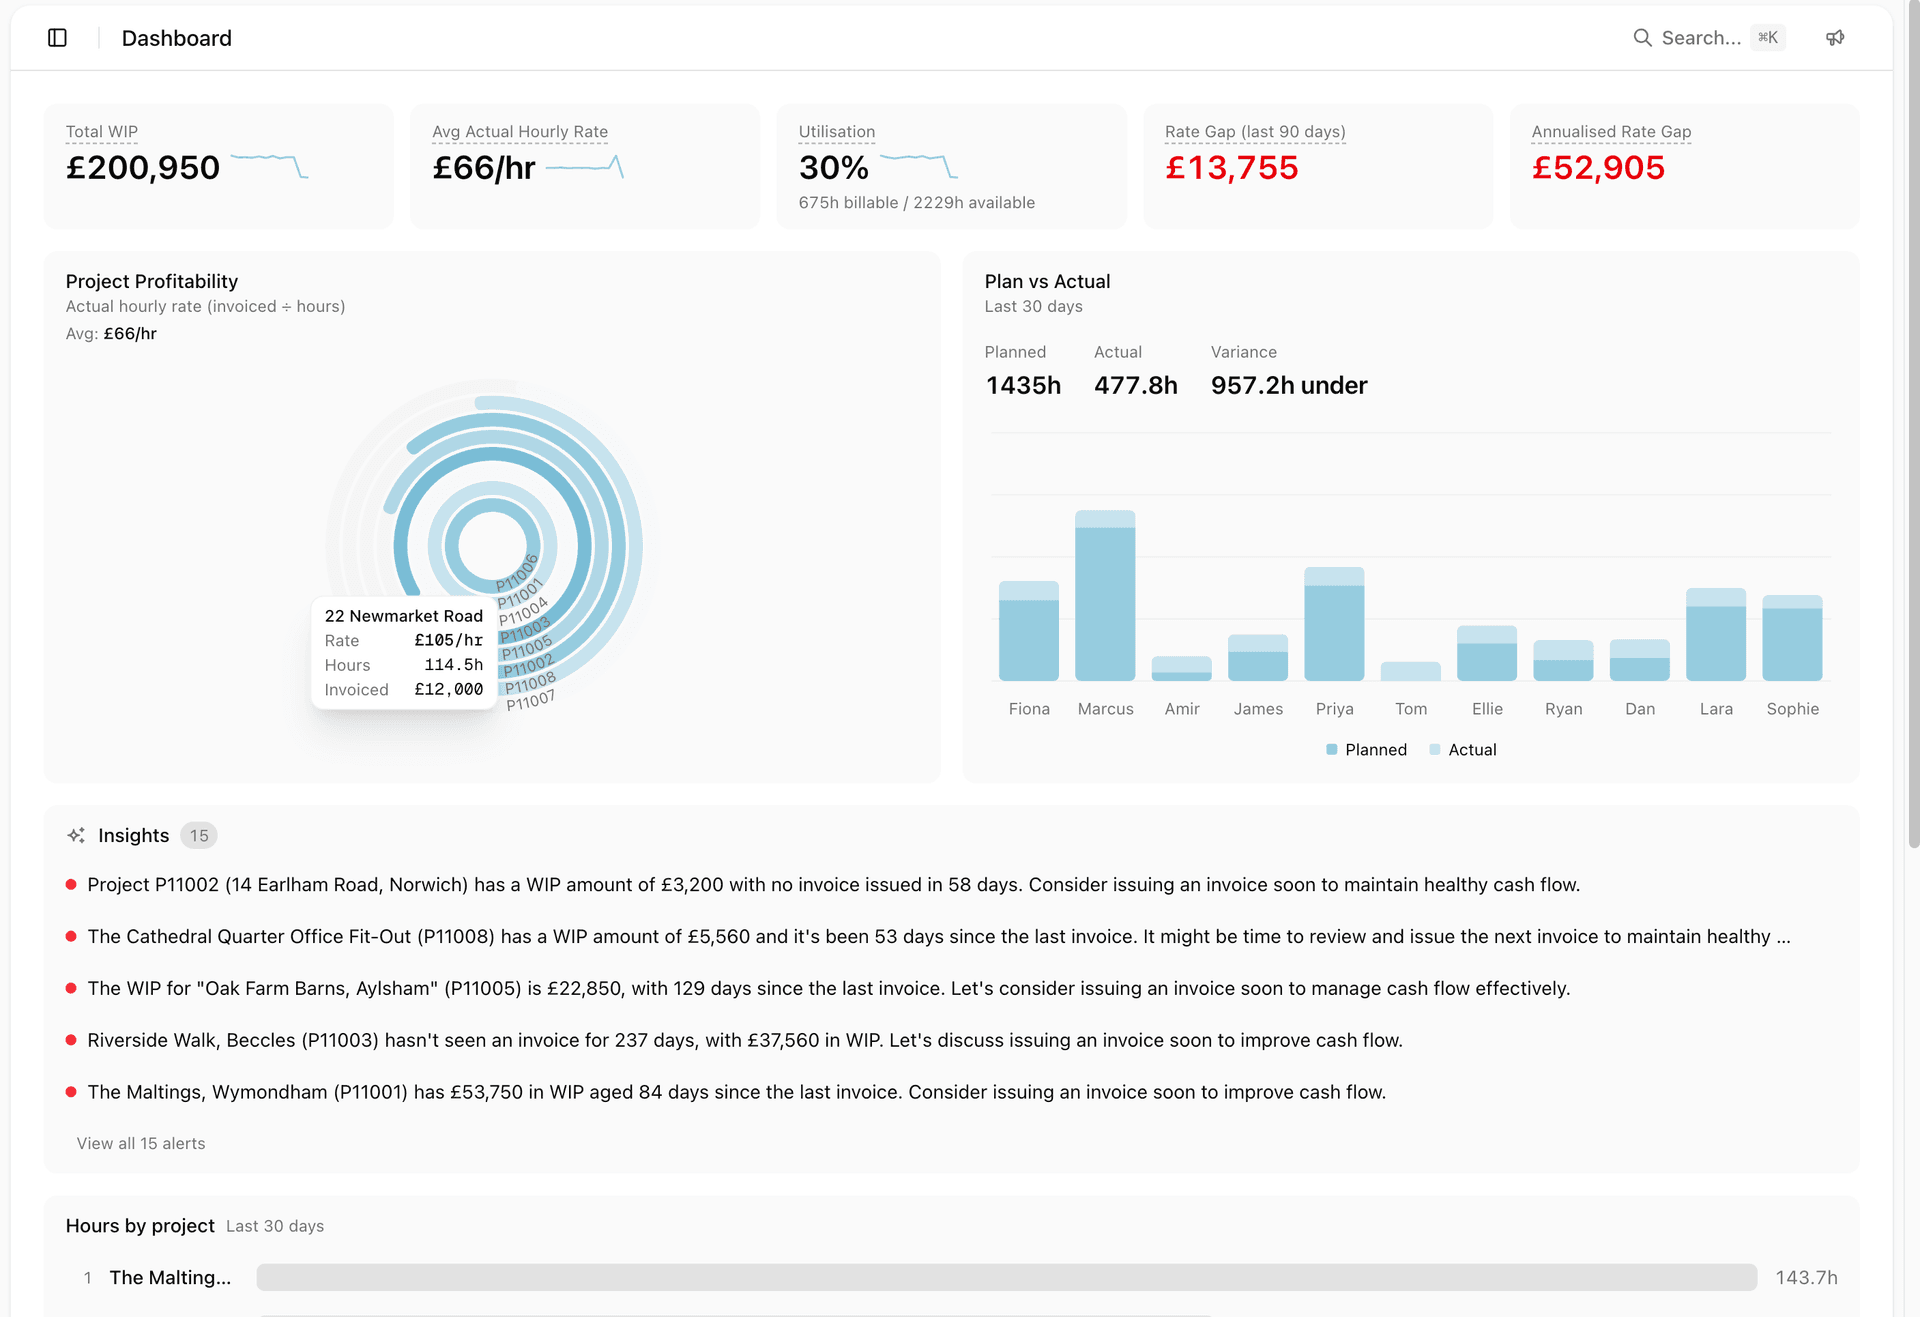The width and height of the screenshot is (1920, 1317).
Task: Collapse the sidebar using the panel toggle icon
Action: [57, 37]
